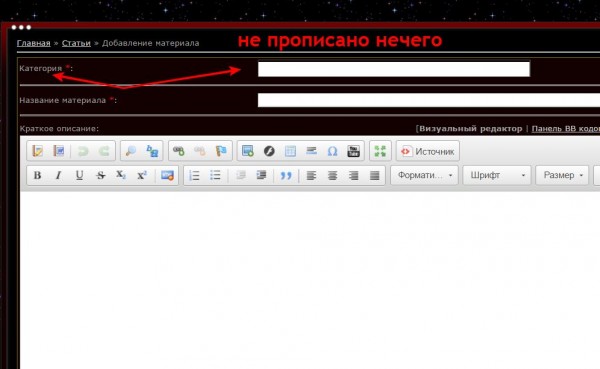The height and width of the screenshot is (369, 600).
Task: Open Find with the magnifier icon
Action: [131, 151]
